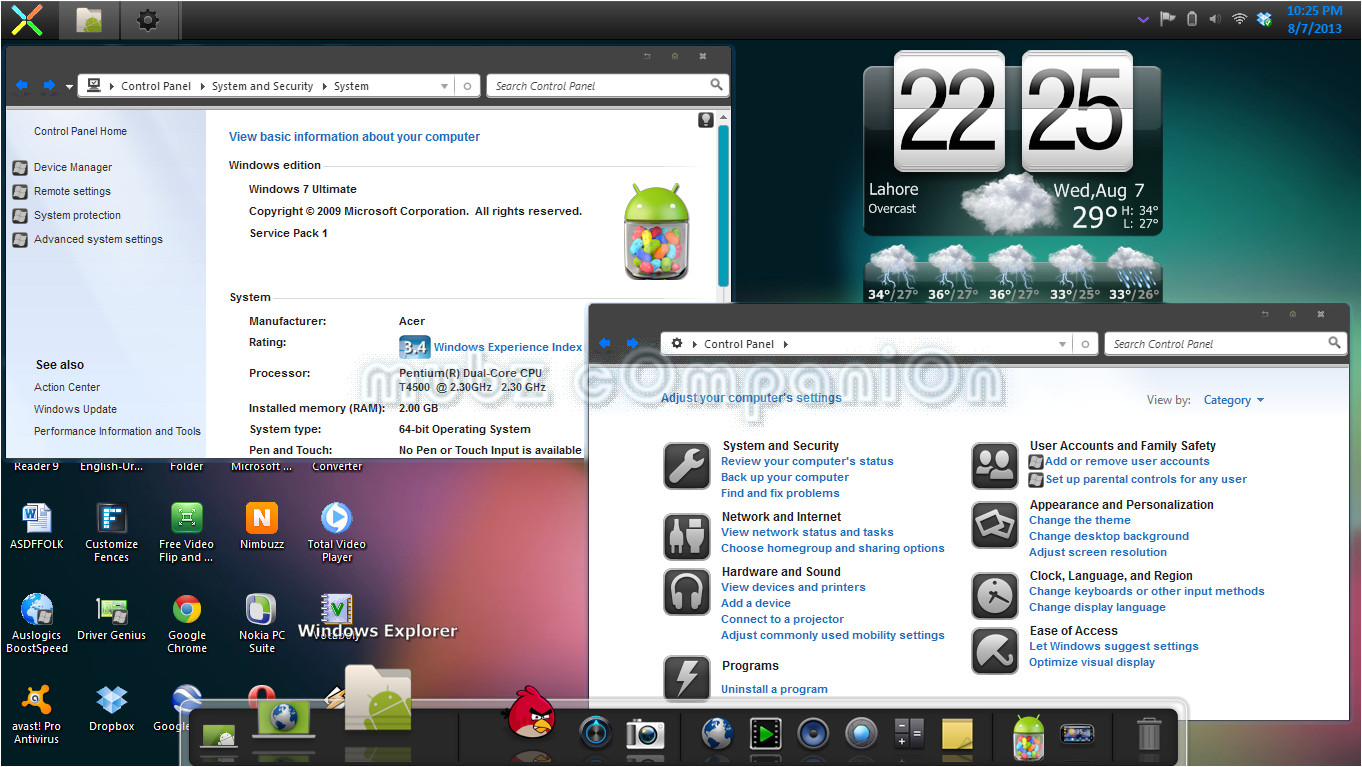Screen dimensions: 1362x767
Task: Open the trash bin in the dock
Action: (x=1149, y=734)
